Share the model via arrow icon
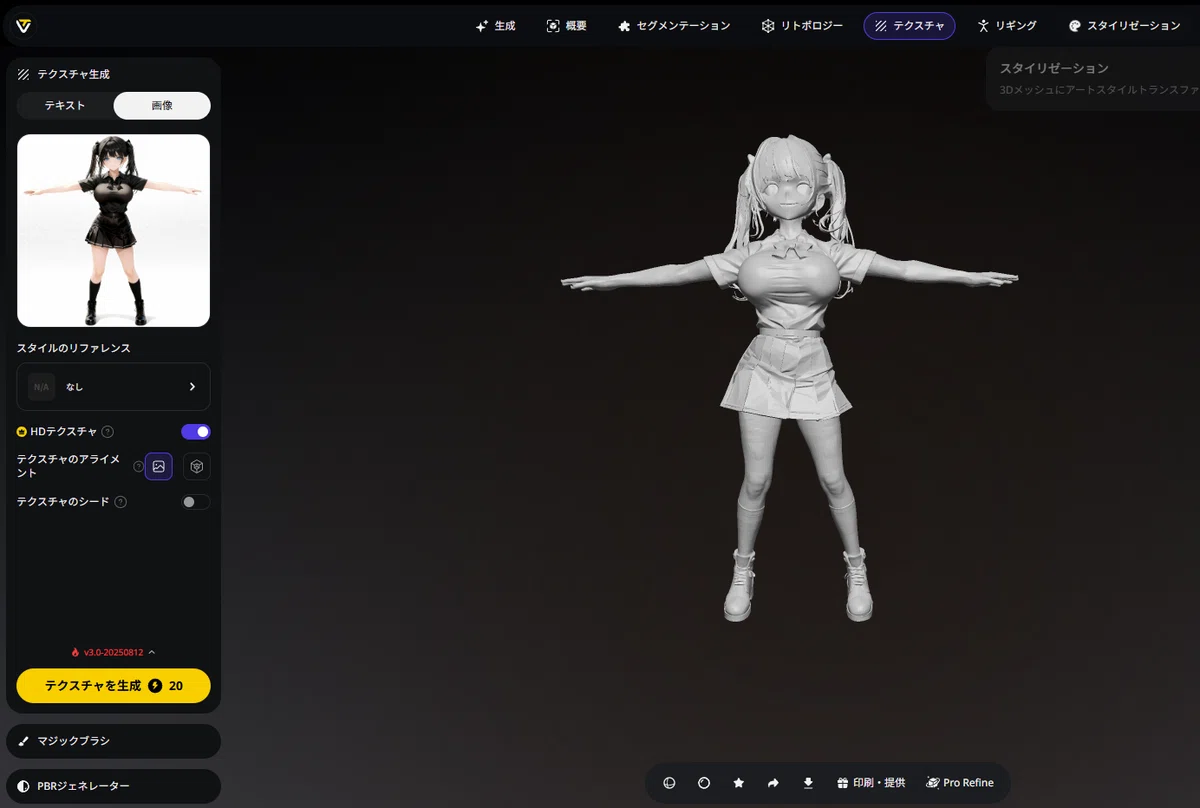1200x808 pixels. tap(773, 783)
